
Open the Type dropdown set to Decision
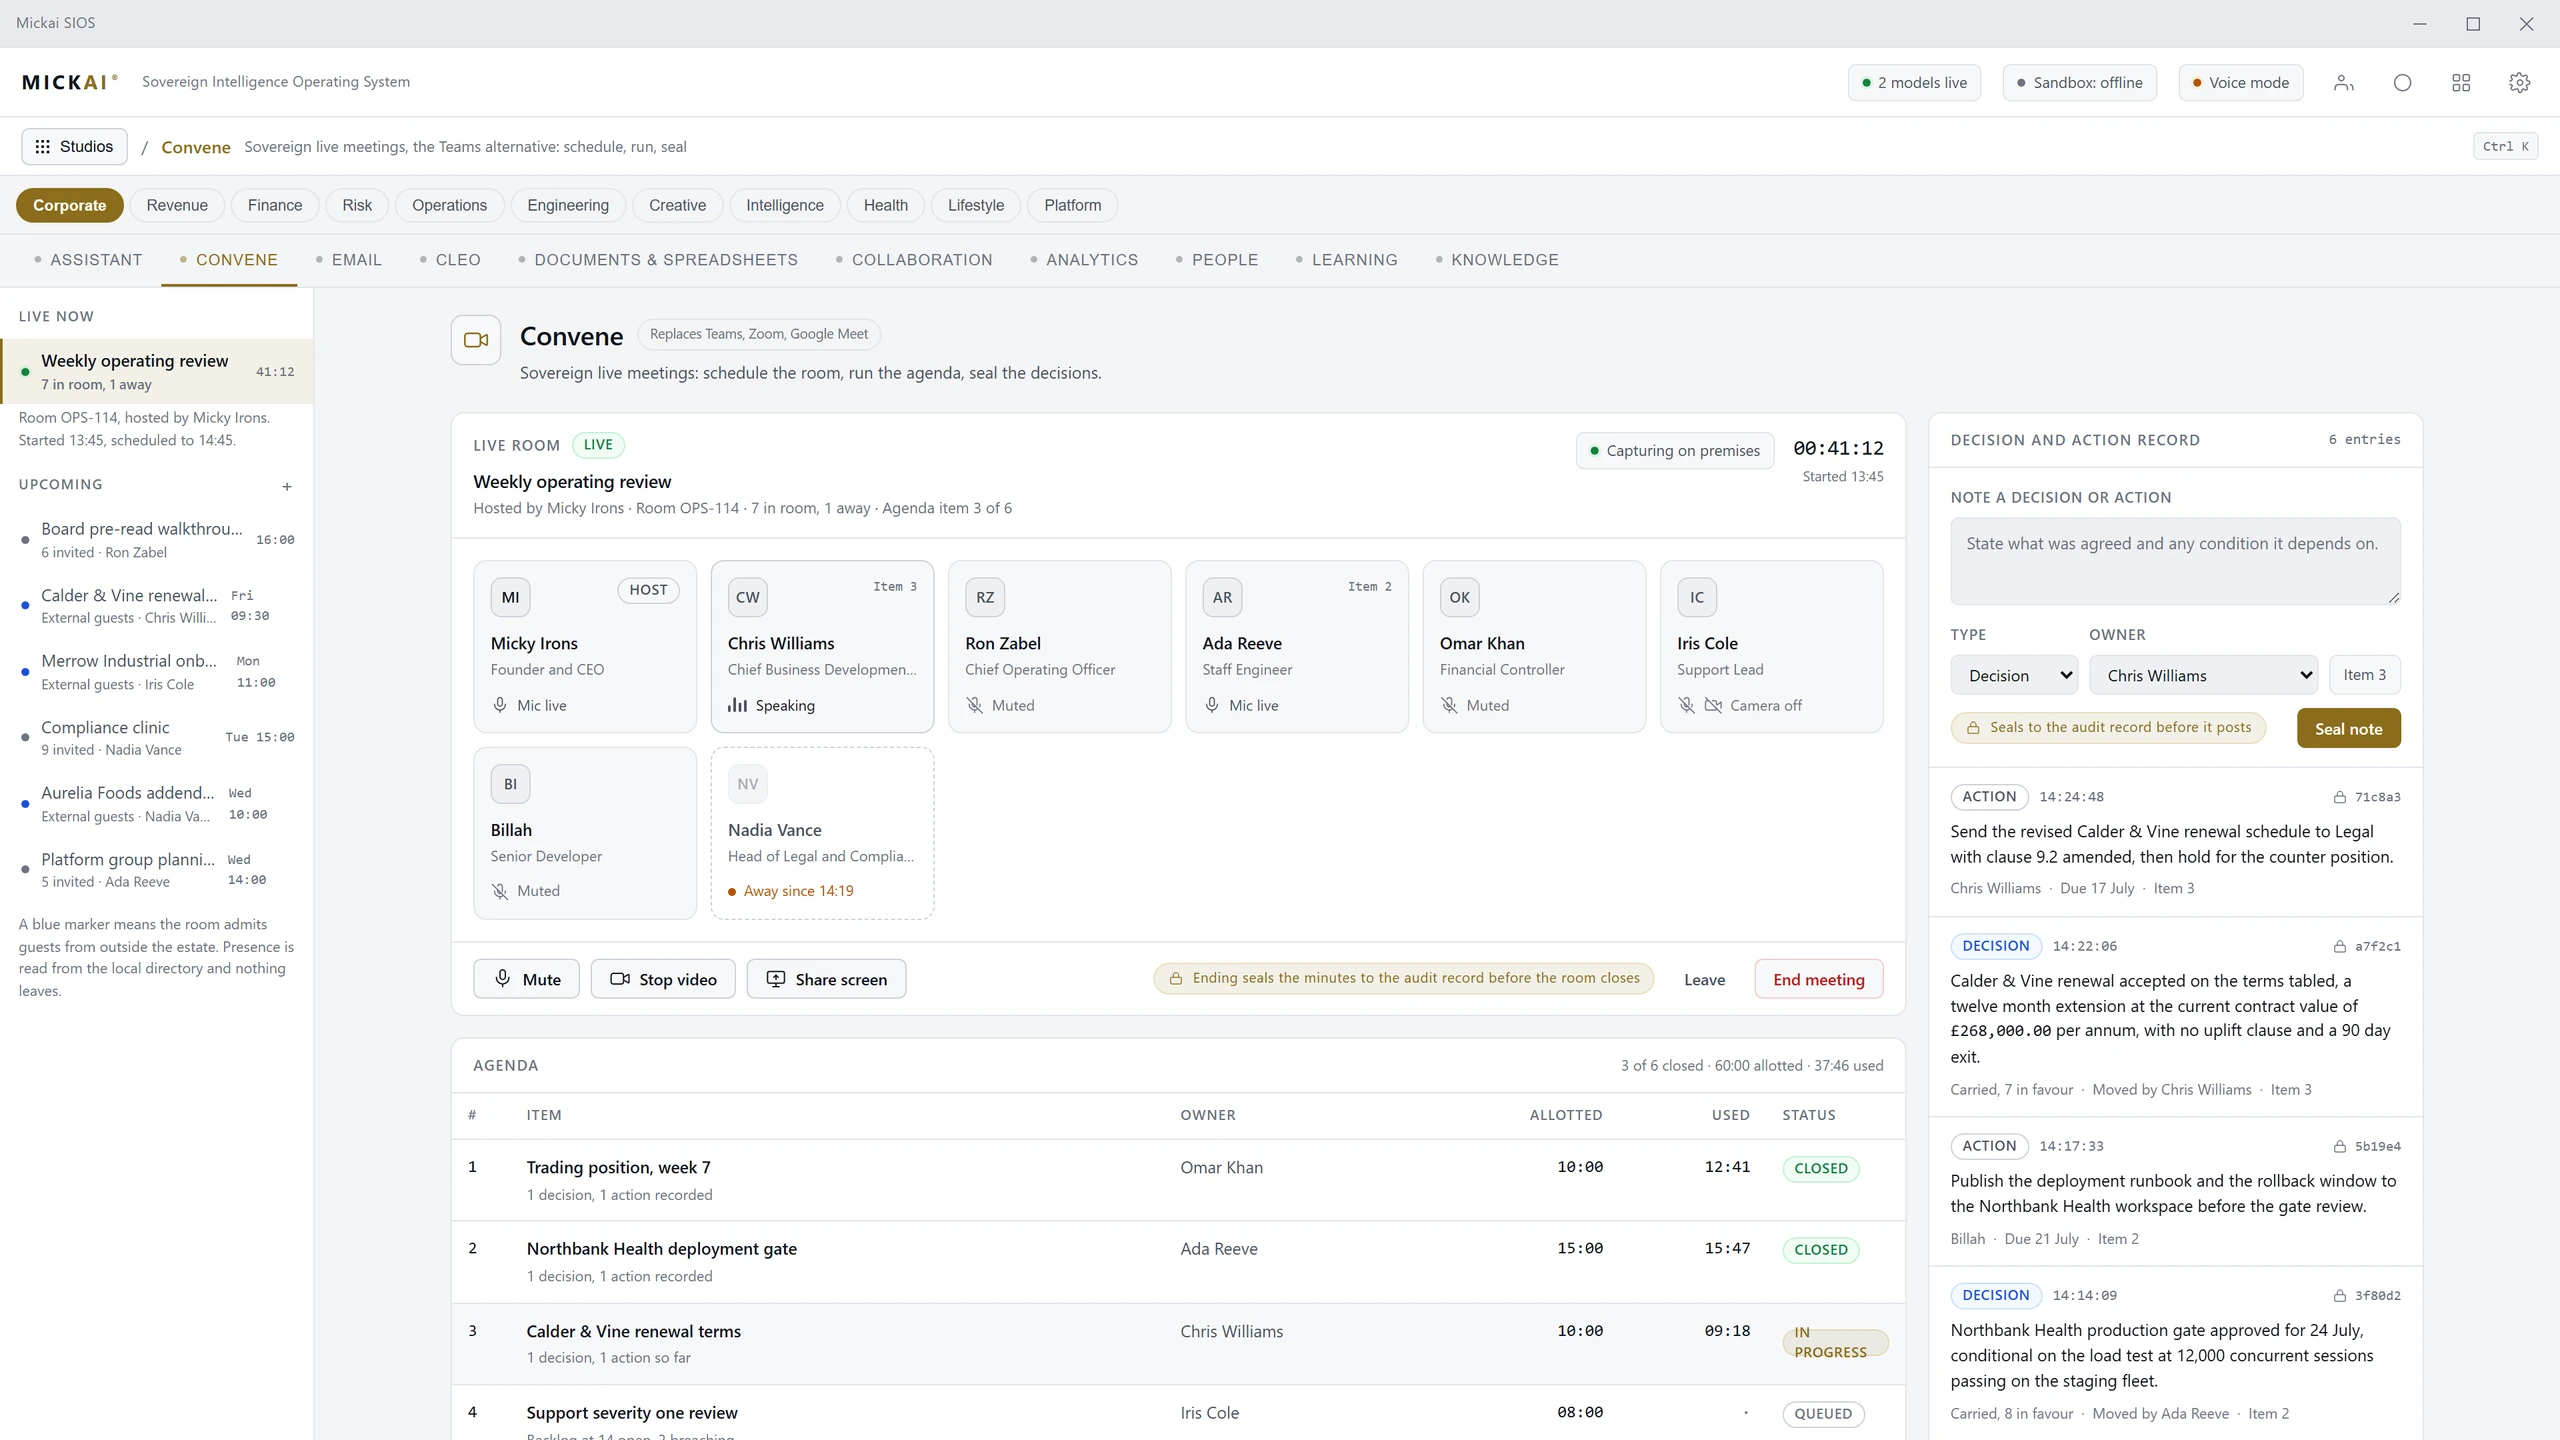point(2014,675)
